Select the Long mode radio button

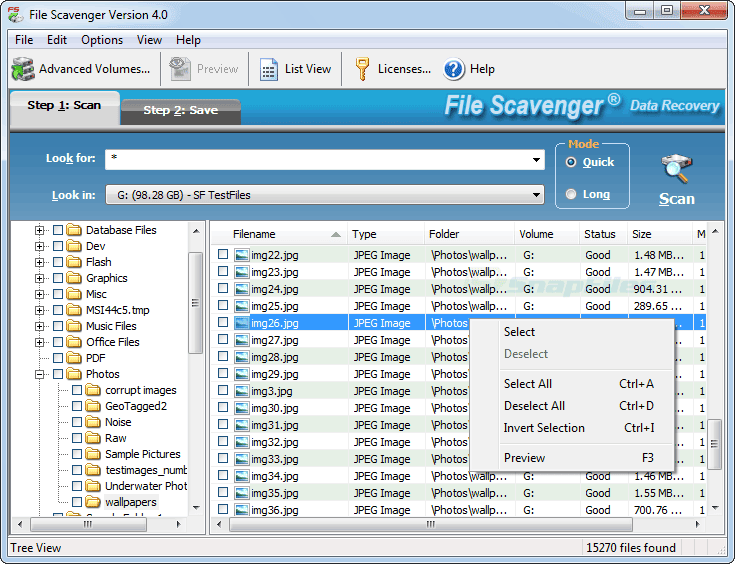point(570,194)
